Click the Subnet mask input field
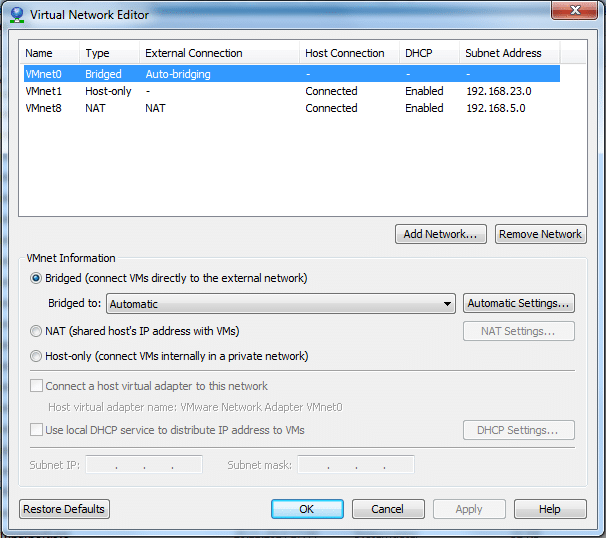The height and width of the screenshot is (538, 606). (x=356, y=464)
